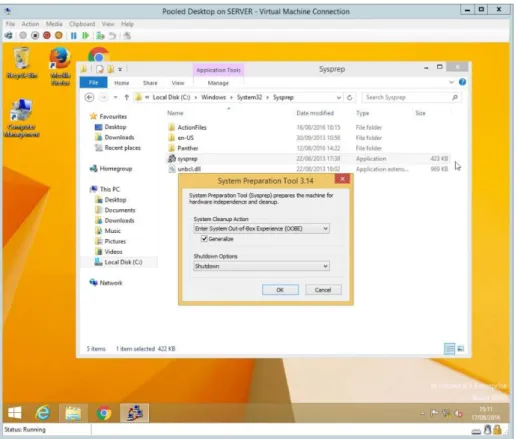Expand the Explorer ribbon chevron

(451, 82)
